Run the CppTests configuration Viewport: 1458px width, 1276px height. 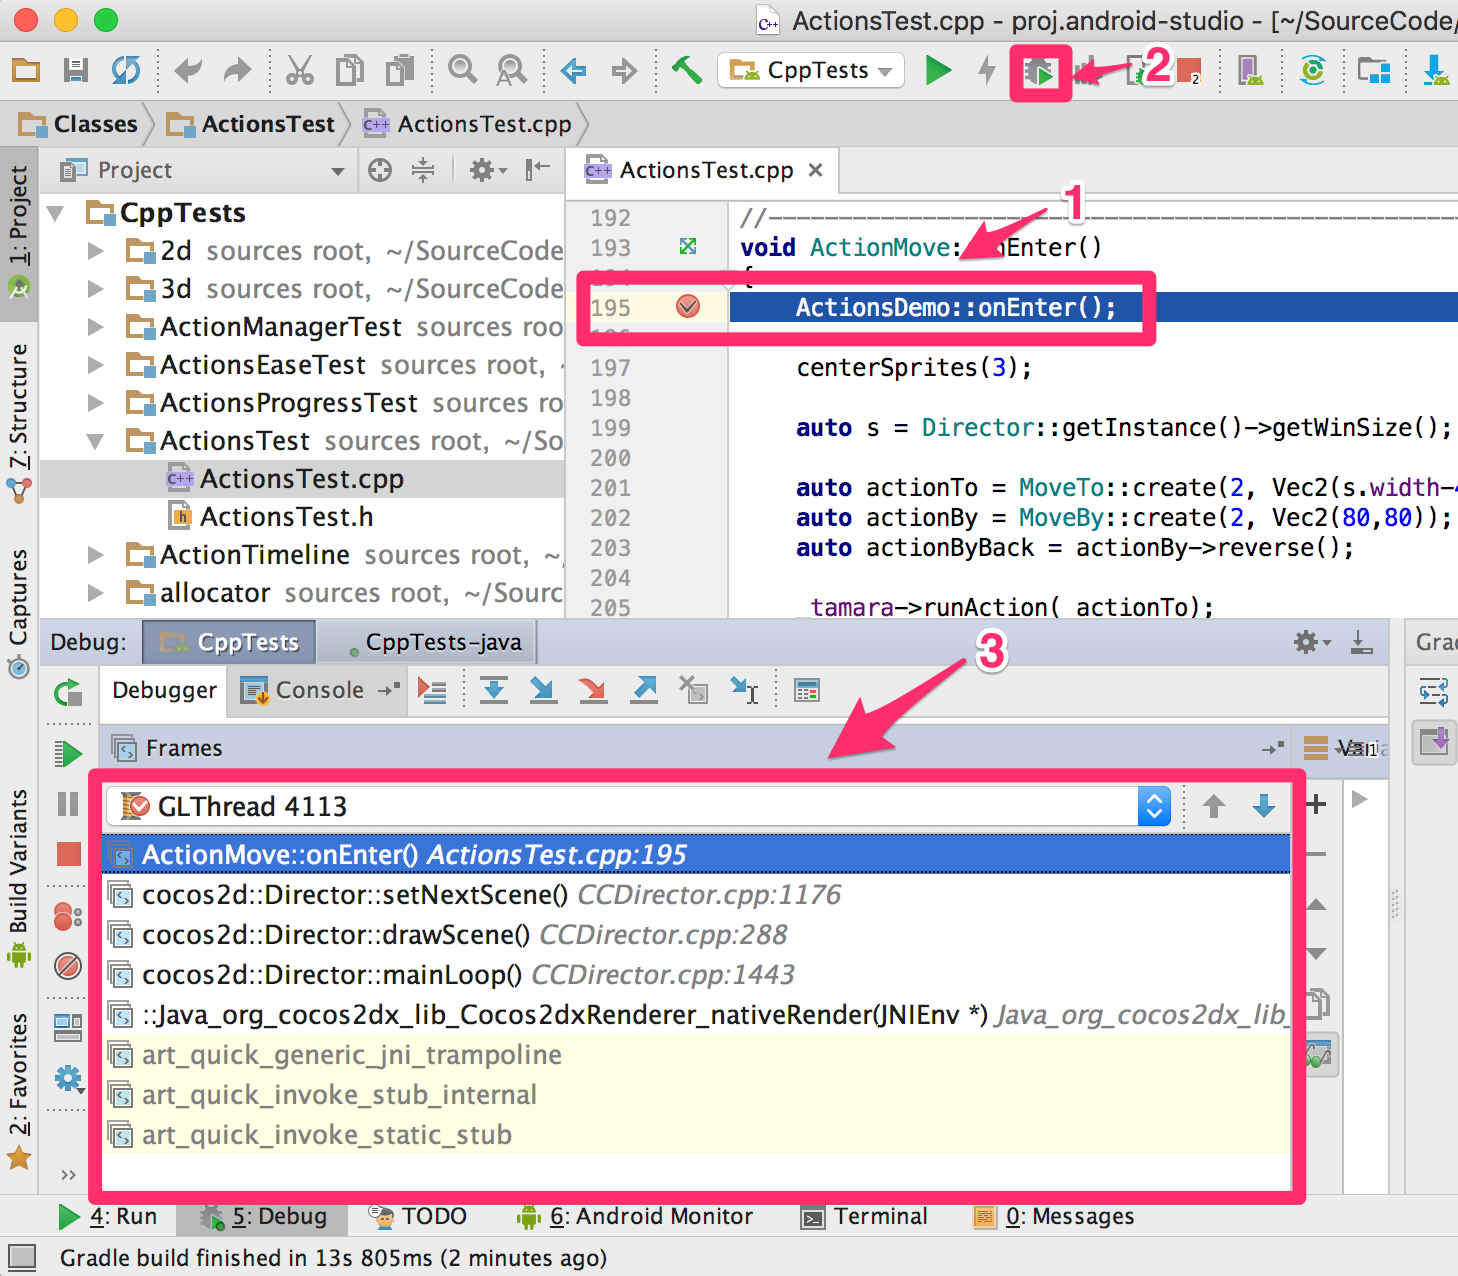coord(937,70)
